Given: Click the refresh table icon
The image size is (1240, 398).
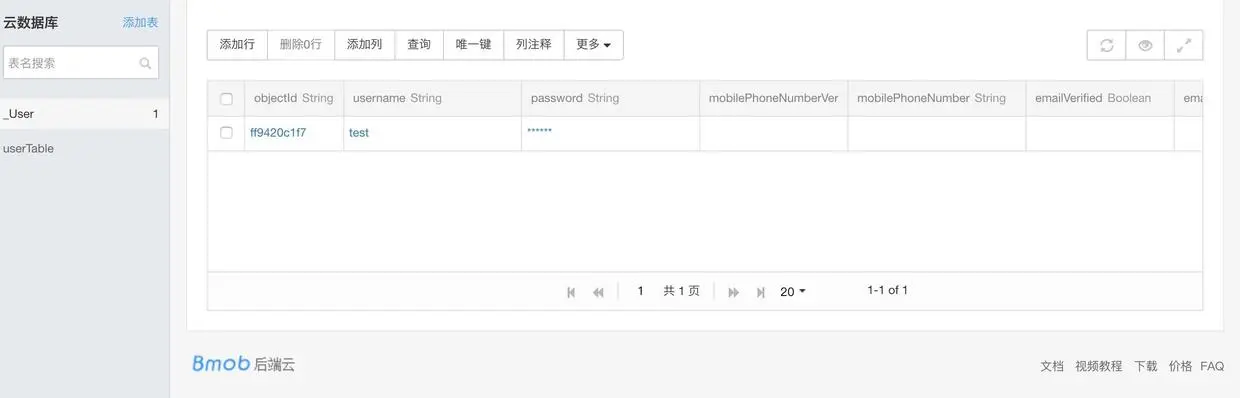Looking at the screenshot, I should (x=1106, y=45).
